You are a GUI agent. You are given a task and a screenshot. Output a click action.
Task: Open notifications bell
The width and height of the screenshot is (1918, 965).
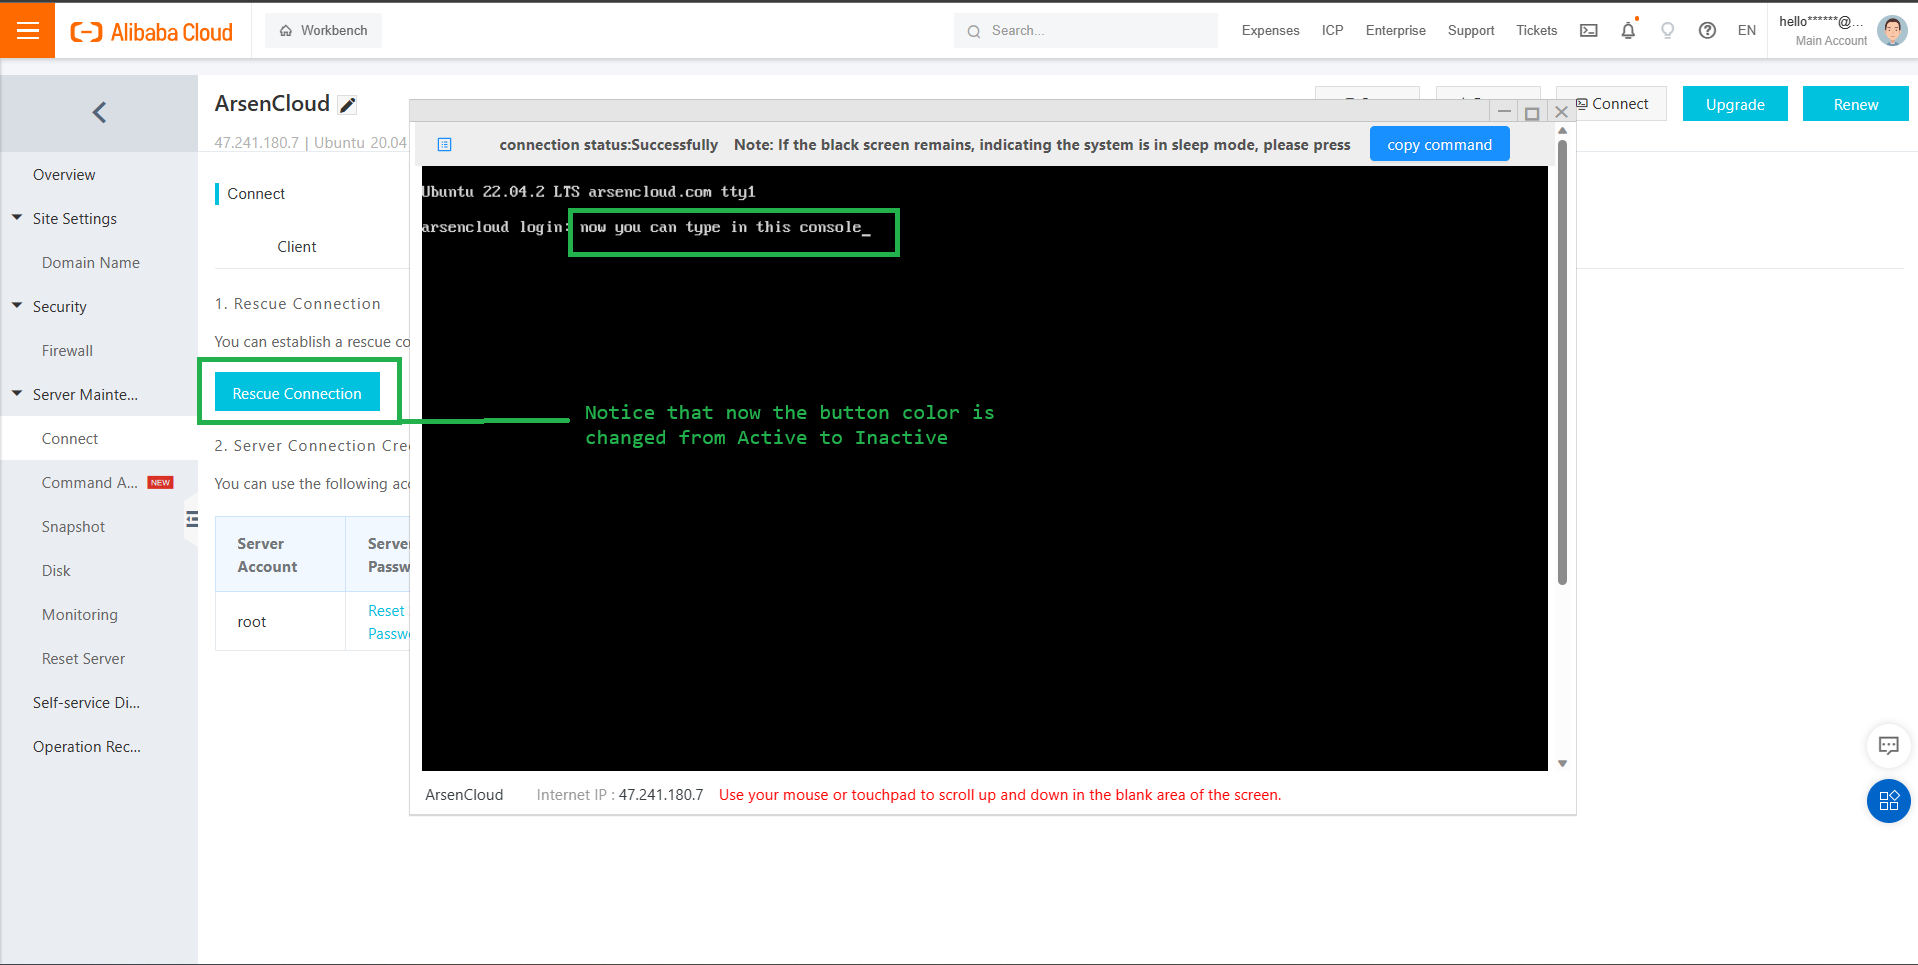[1628, 30]
